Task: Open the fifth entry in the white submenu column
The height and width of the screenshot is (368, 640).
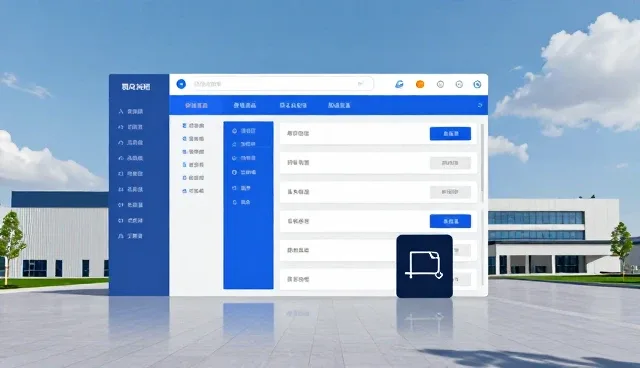Action: click(x=193, y=178)
